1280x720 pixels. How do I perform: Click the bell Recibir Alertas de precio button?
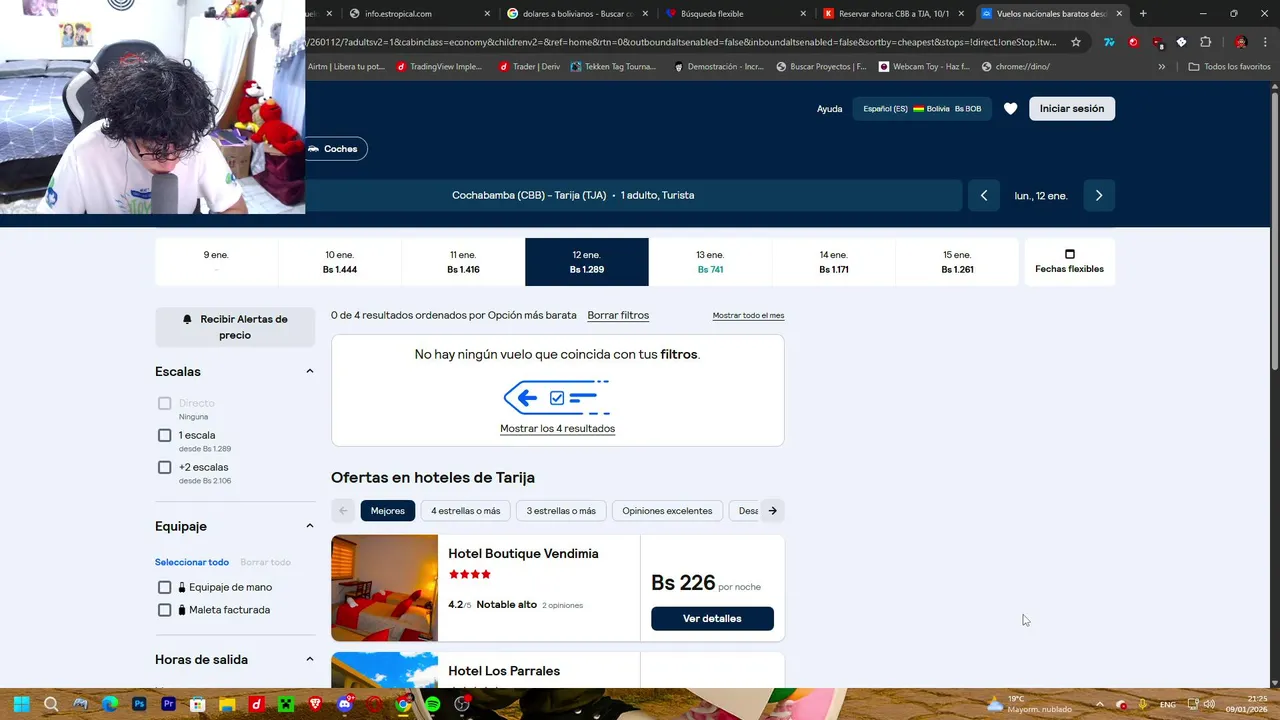(235, 327)
